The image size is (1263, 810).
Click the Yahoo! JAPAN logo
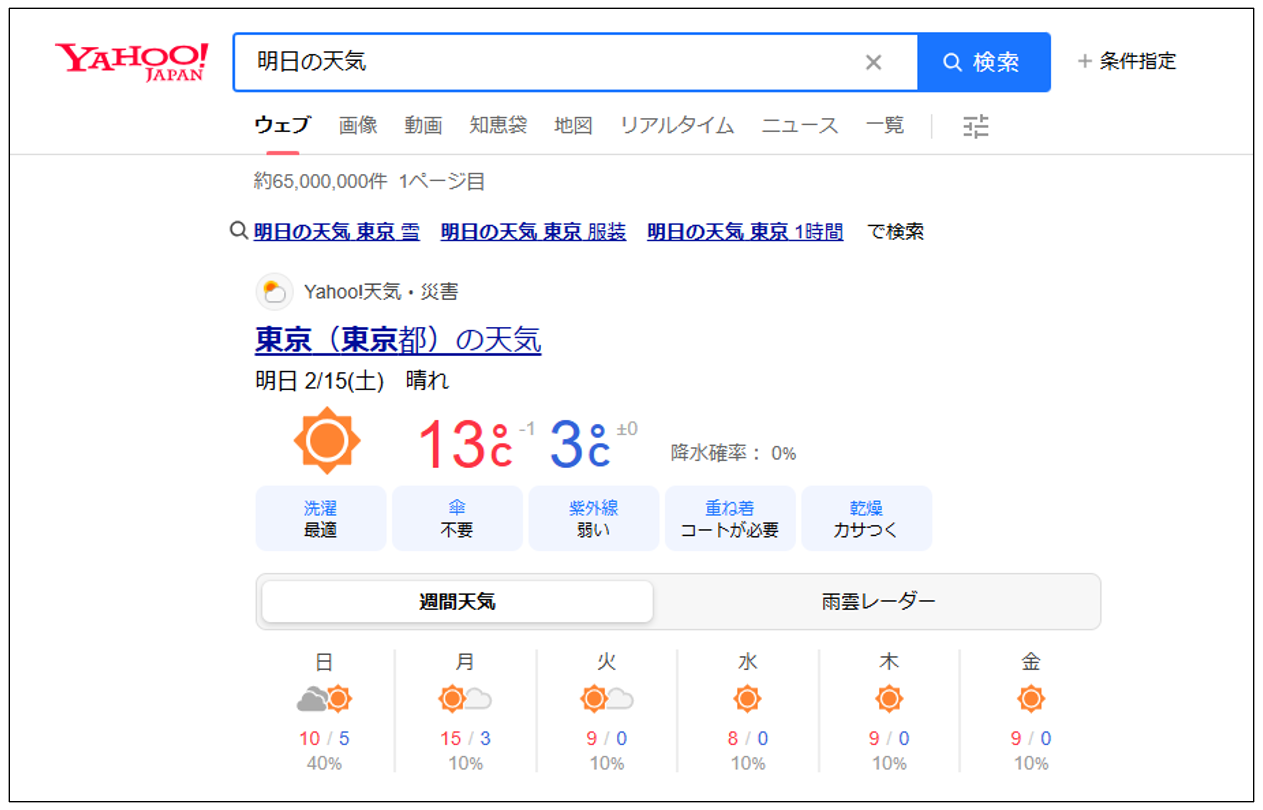[x=131, y=61]
